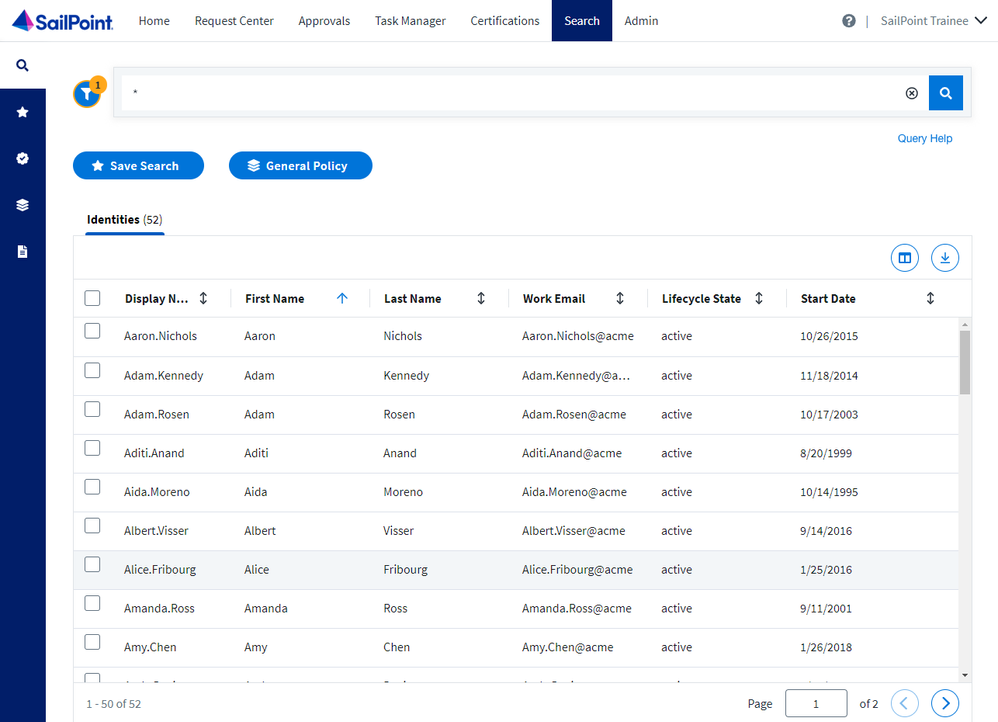This screenshot has height=722, width=998.
Task: Sort by the First Name column arrow
Action: click(x=342, y=298)
